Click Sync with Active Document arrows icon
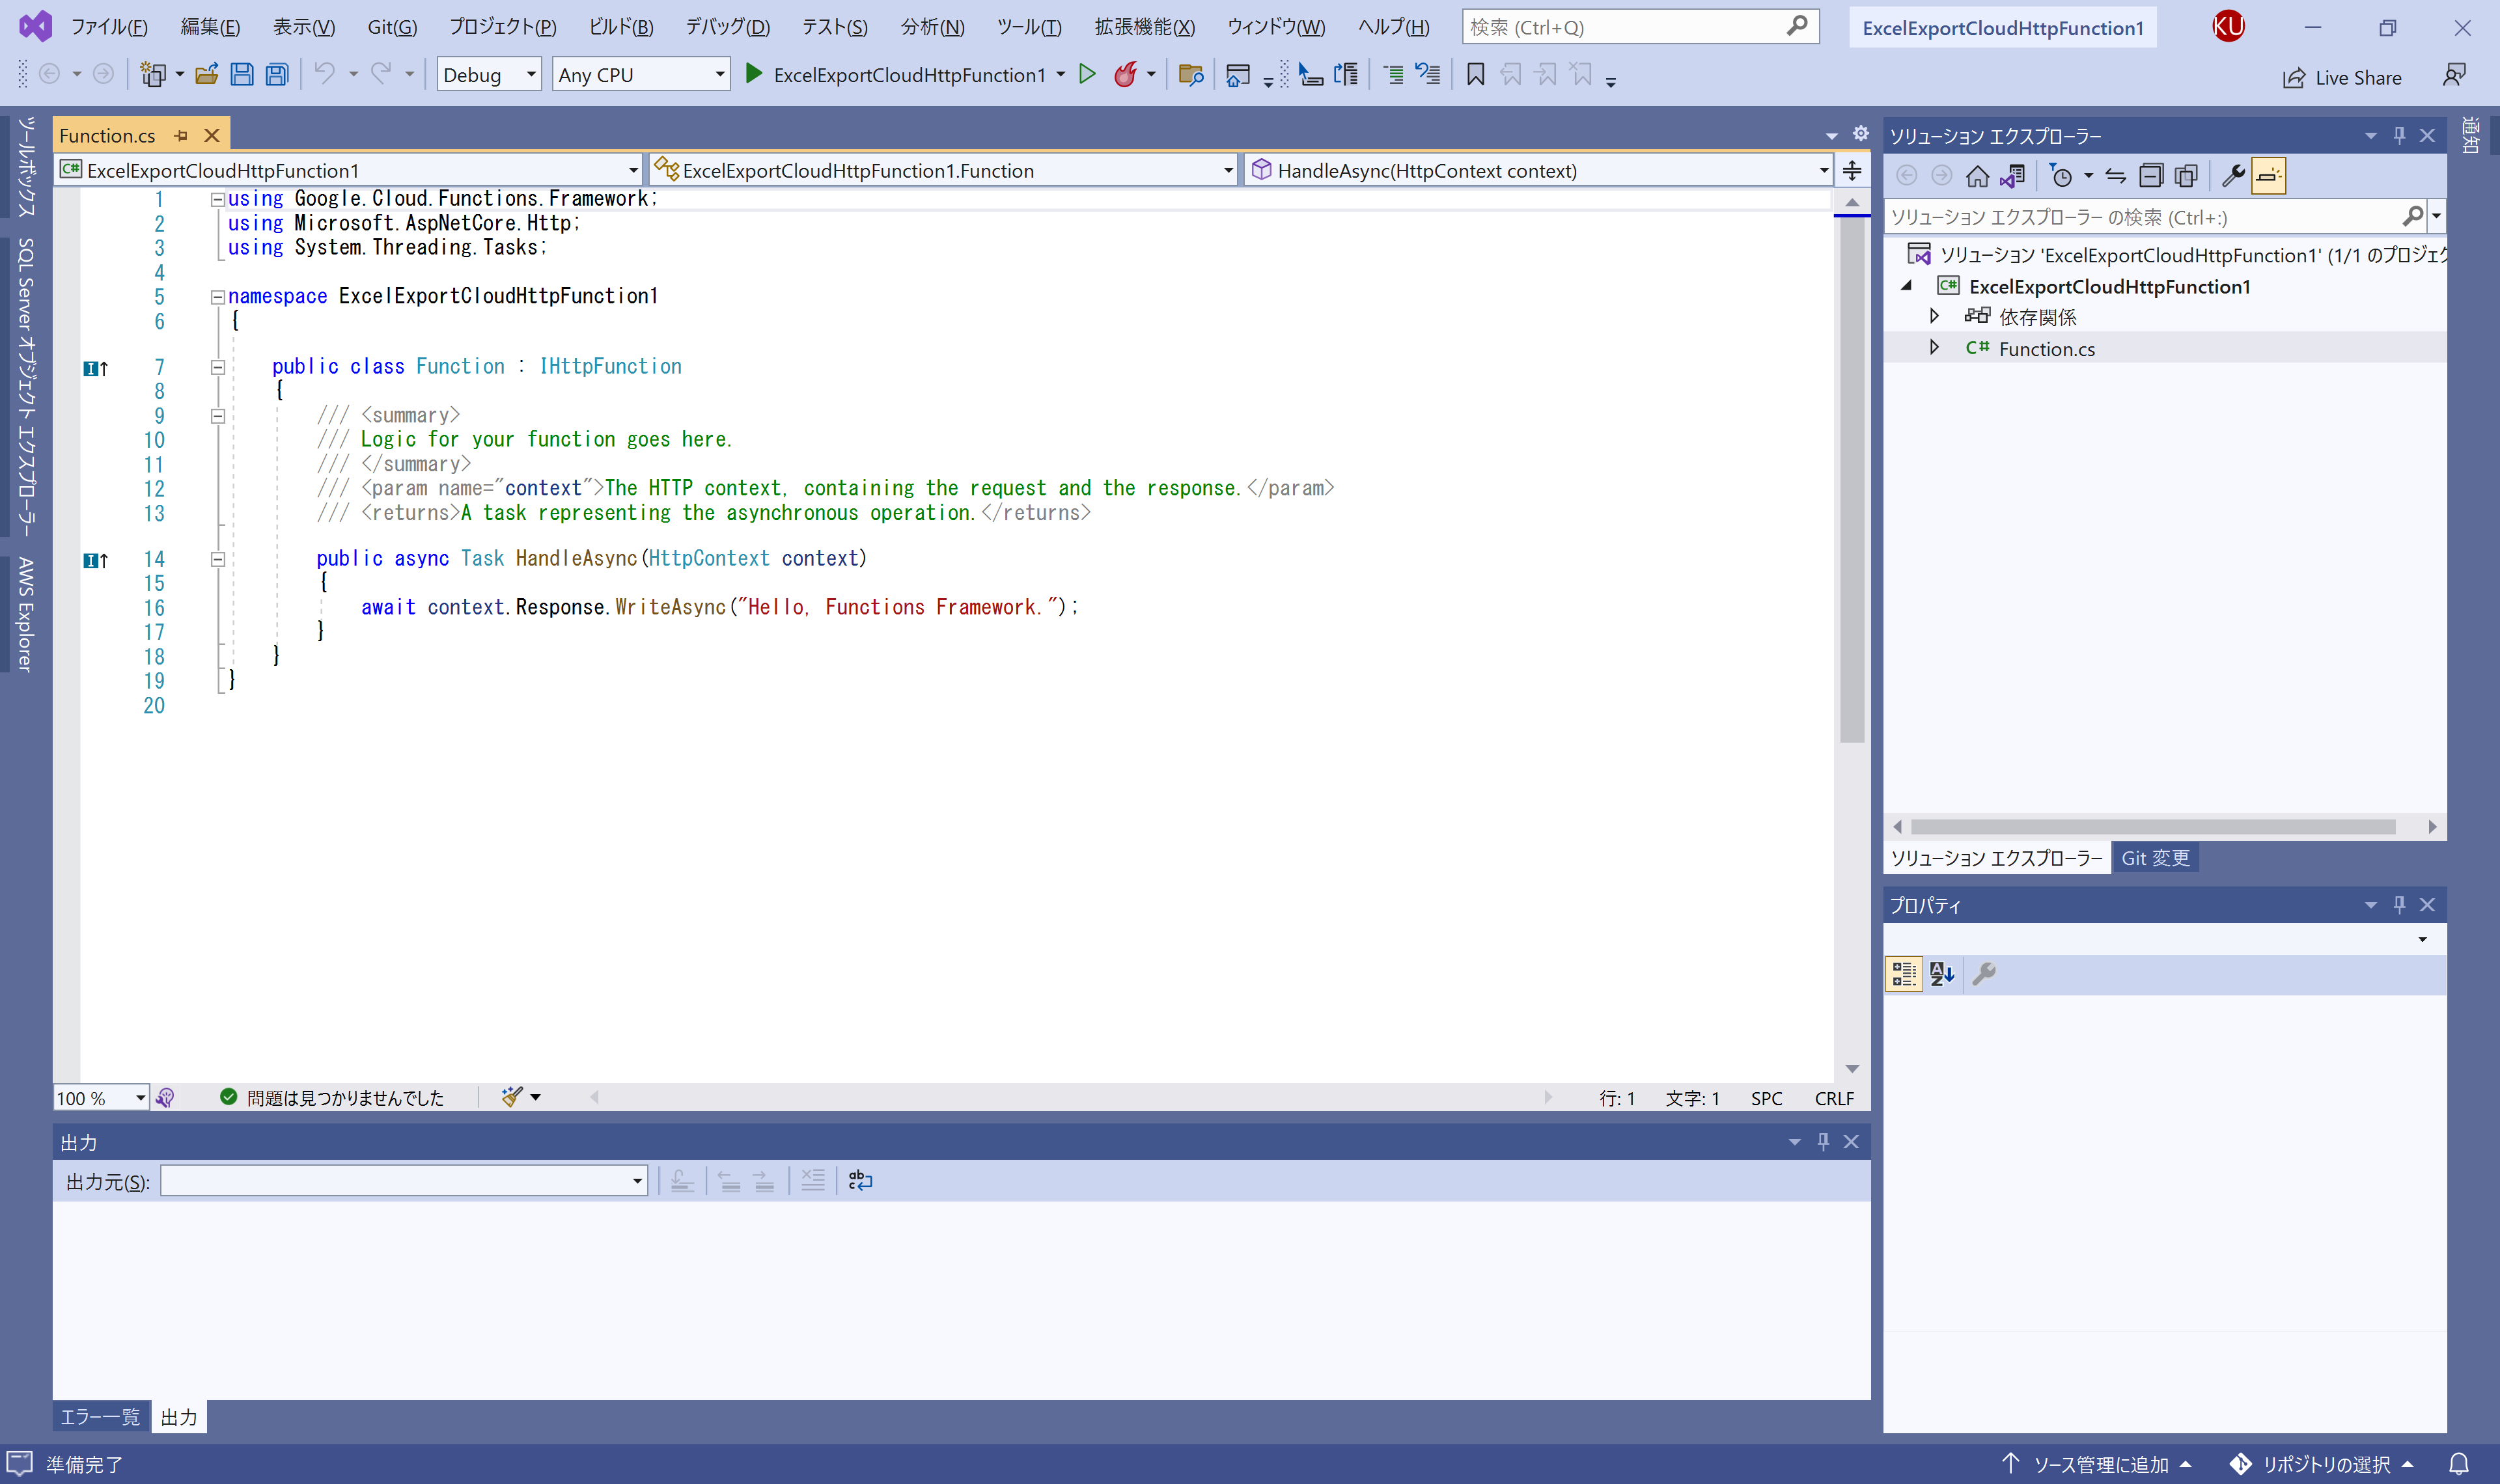 2115,176
